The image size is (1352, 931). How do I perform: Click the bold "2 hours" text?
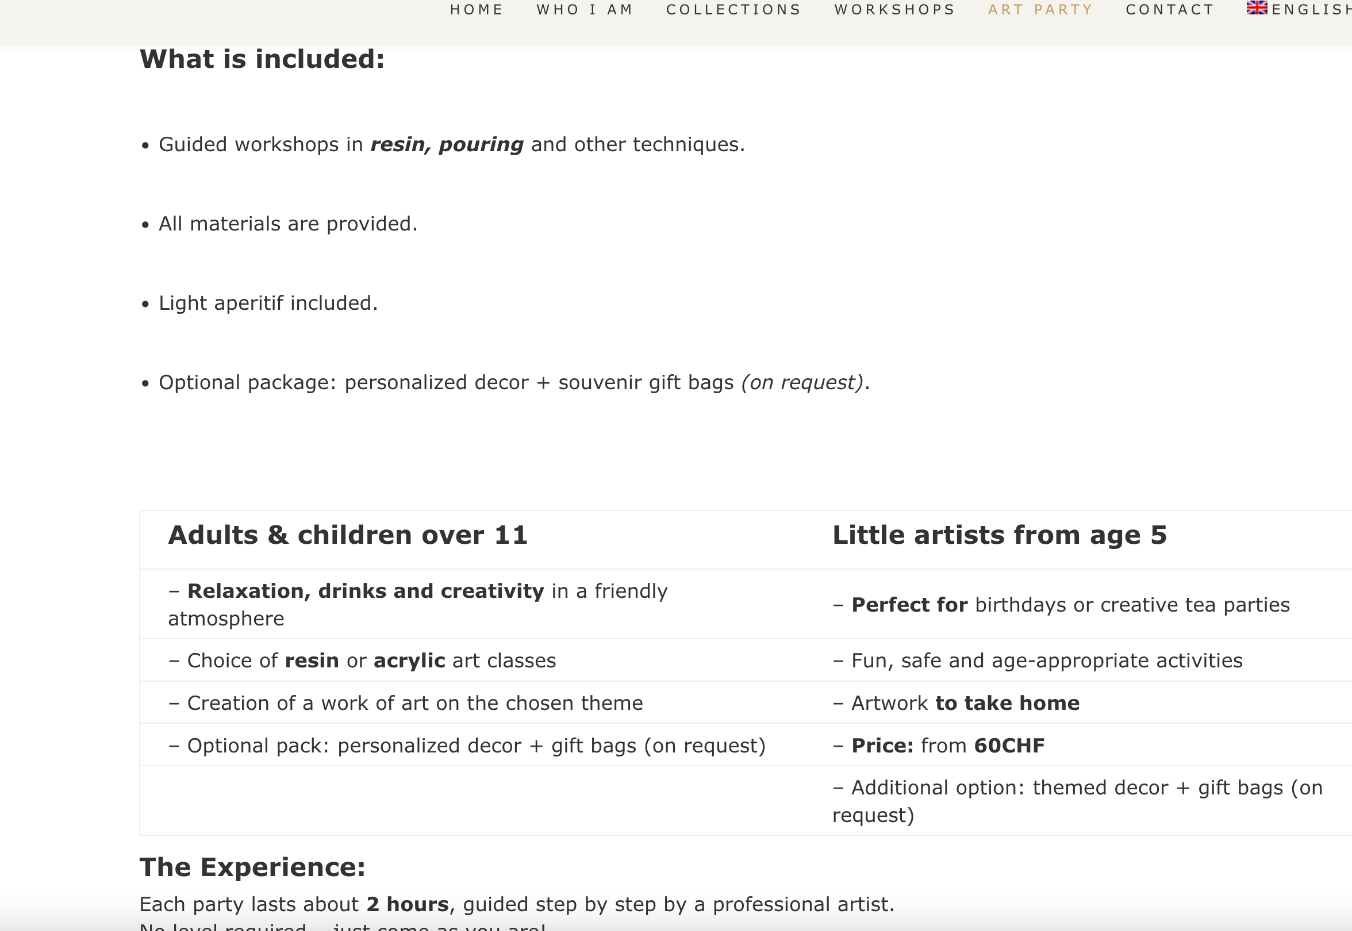click(x=407, y=905)
